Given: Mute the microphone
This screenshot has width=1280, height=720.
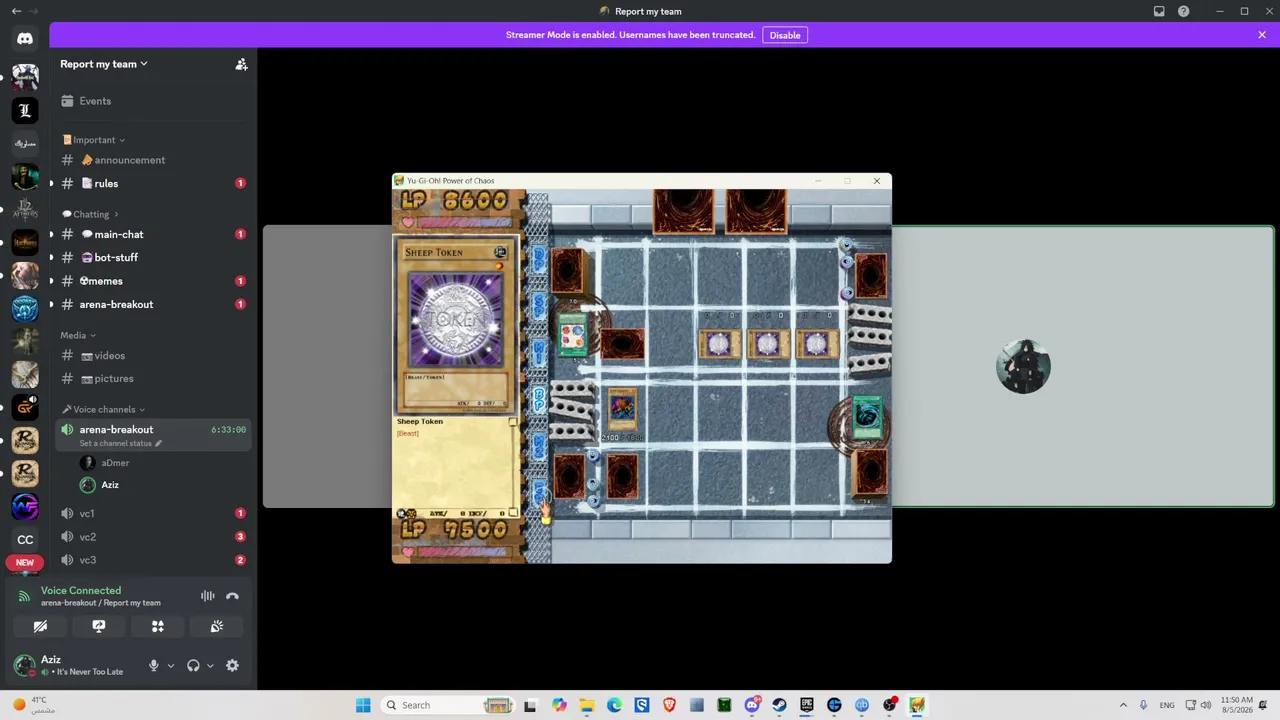Looking at the screenshot, I should coord(154,666).
